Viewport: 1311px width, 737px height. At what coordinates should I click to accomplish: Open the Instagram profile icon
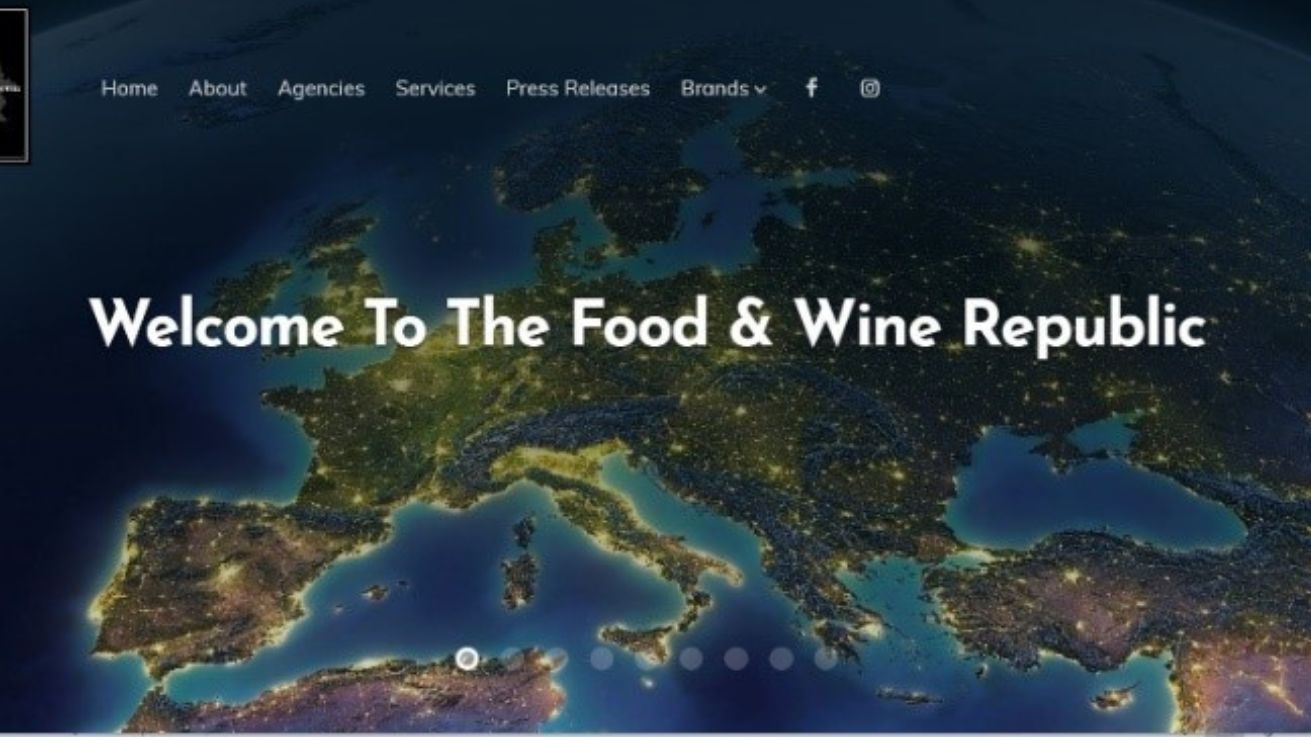click(x=870, y=88)
